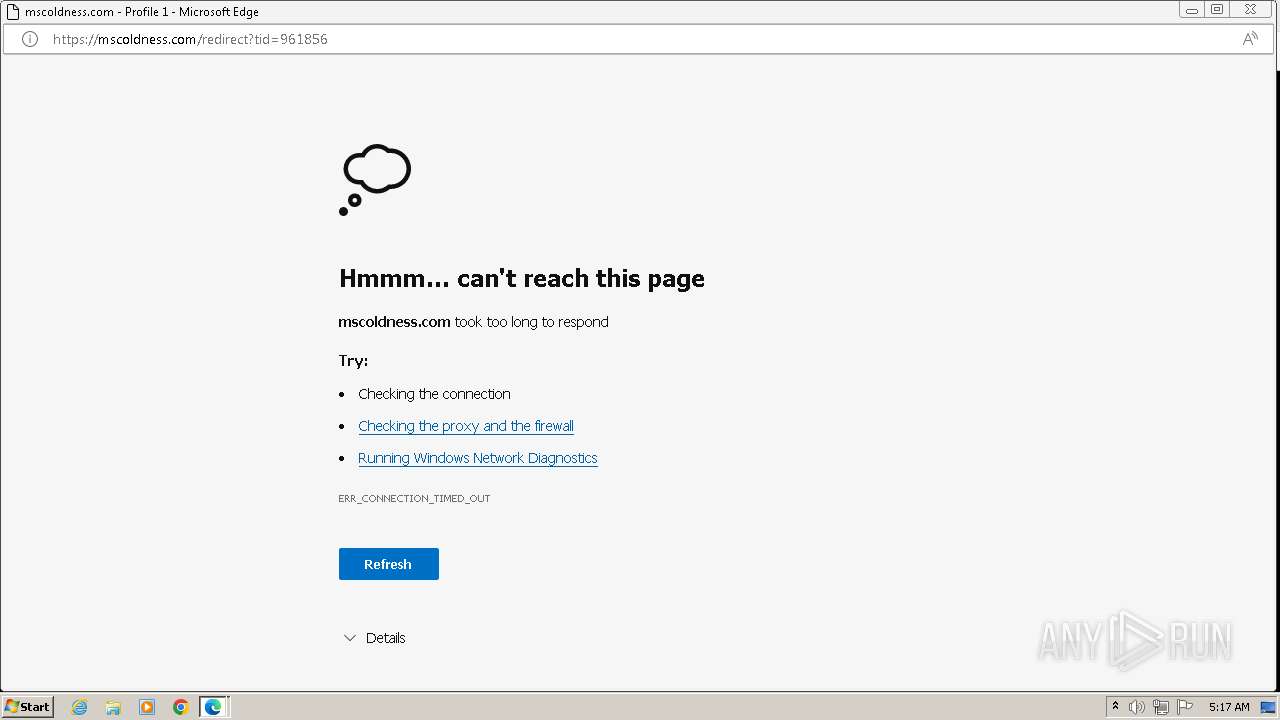Image resolution: width=1280 pixels, height=720 pixels.
Task: Click the Show desktop icon in tray
Action: coord(1267,707)
